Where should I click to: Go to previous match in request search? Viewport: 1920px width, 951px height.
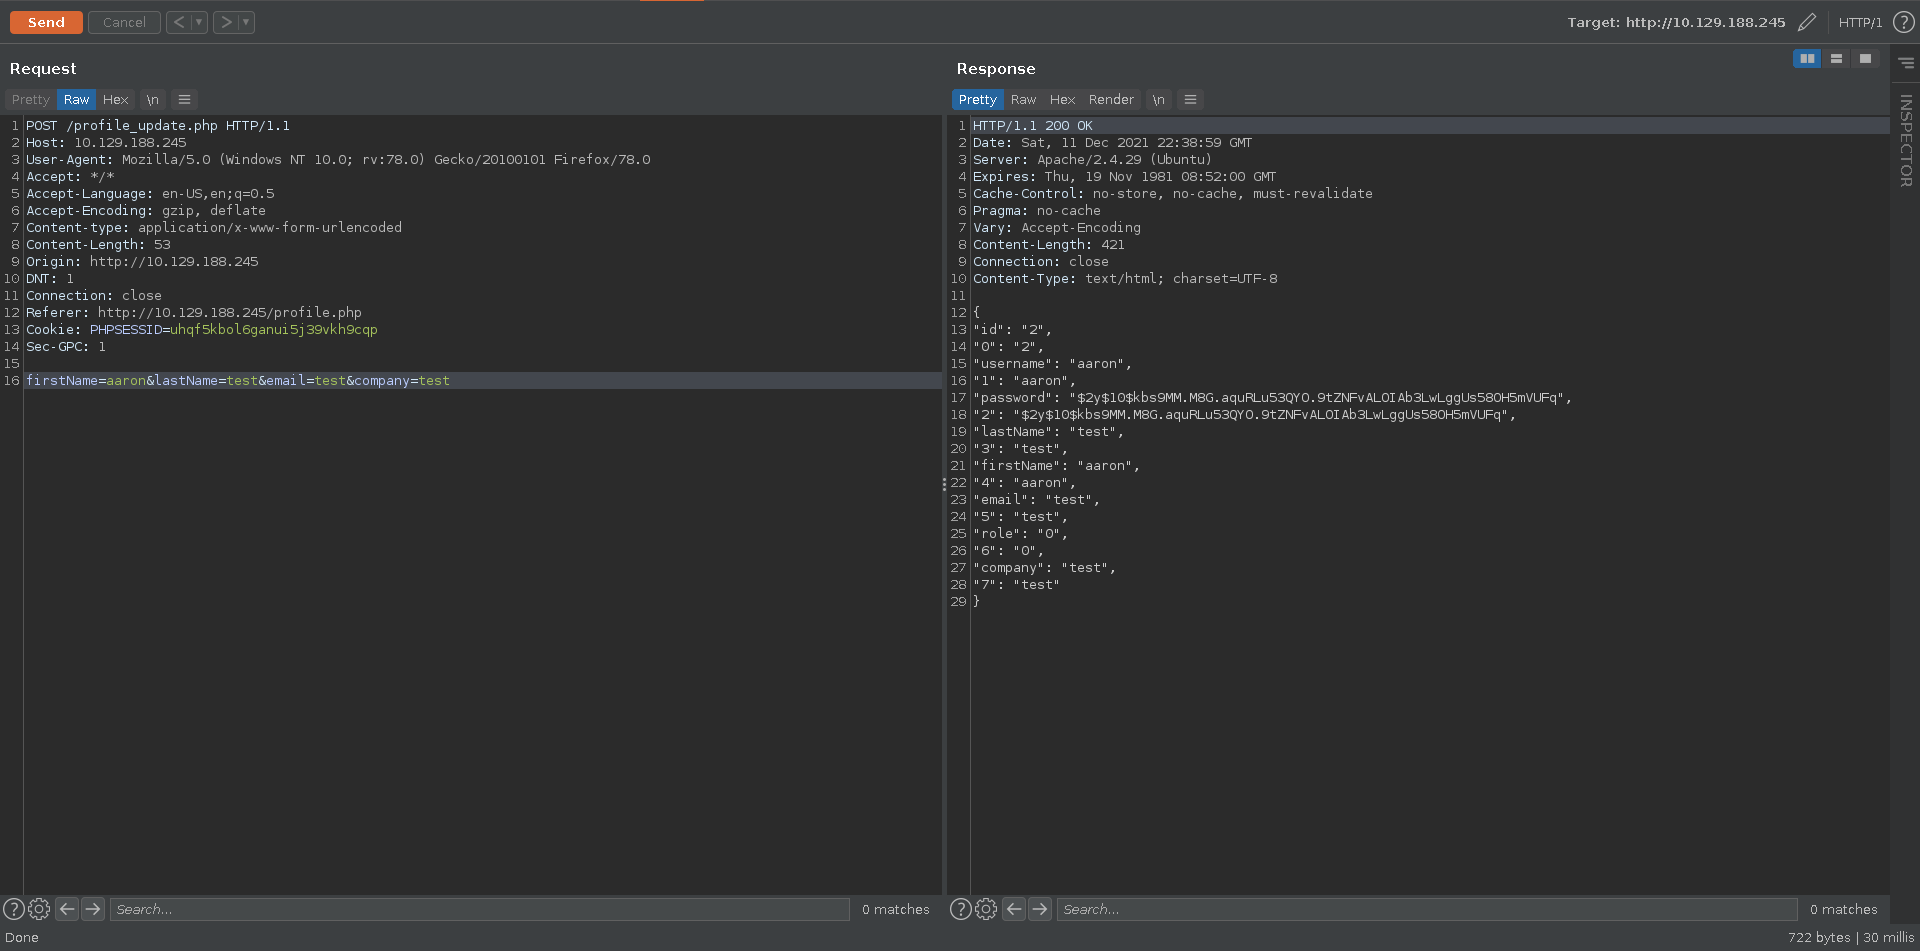[x=67, y=909]
